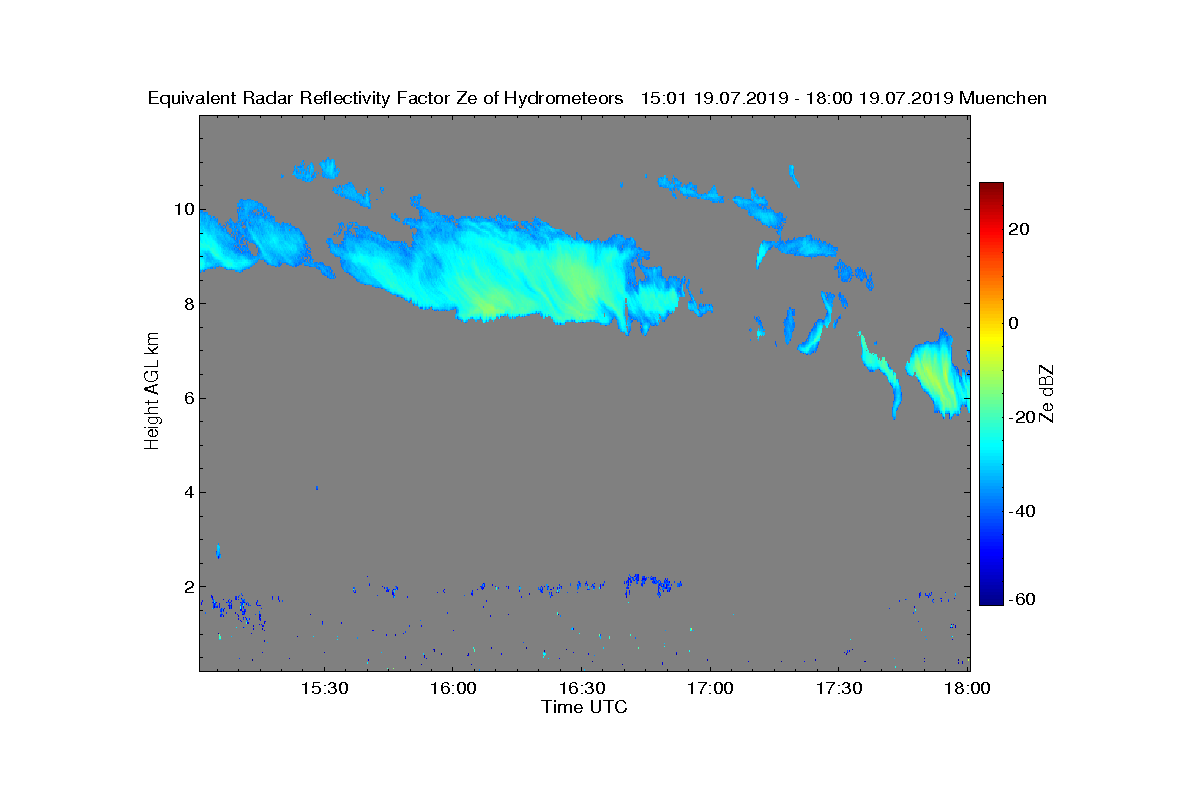Select the 15:30 time tick label

(323, 689)
